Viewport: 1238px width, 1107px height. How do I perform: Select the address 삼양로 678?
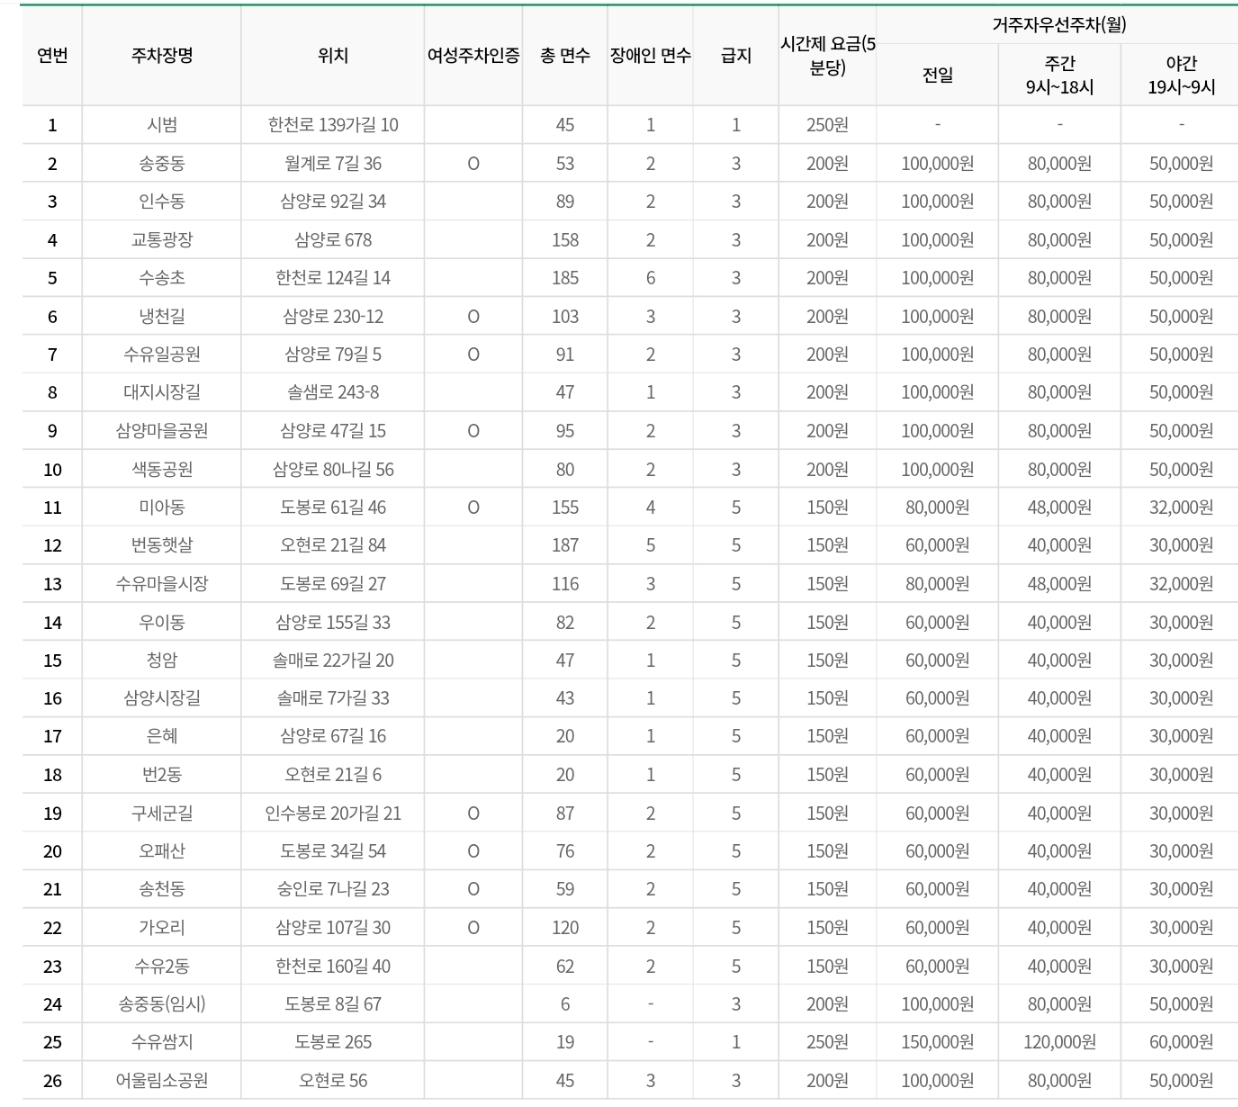pos(332,240)
